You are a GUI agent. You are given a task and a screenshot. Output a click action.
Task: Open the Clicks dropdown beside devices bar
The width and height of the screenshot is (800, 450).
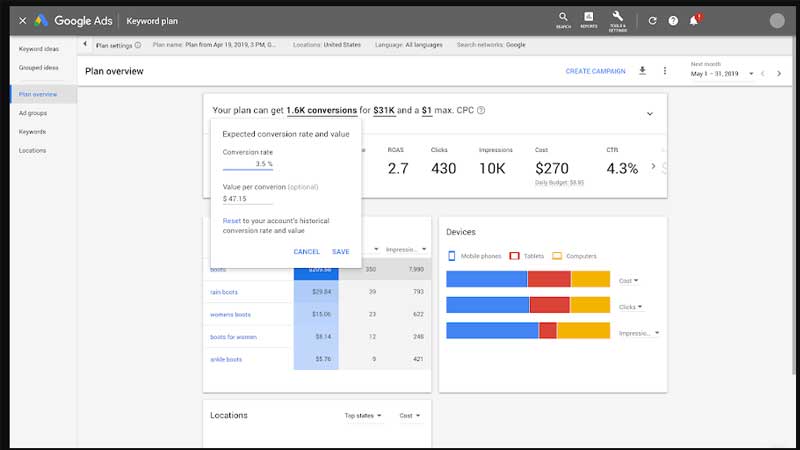tap(630, 307)
